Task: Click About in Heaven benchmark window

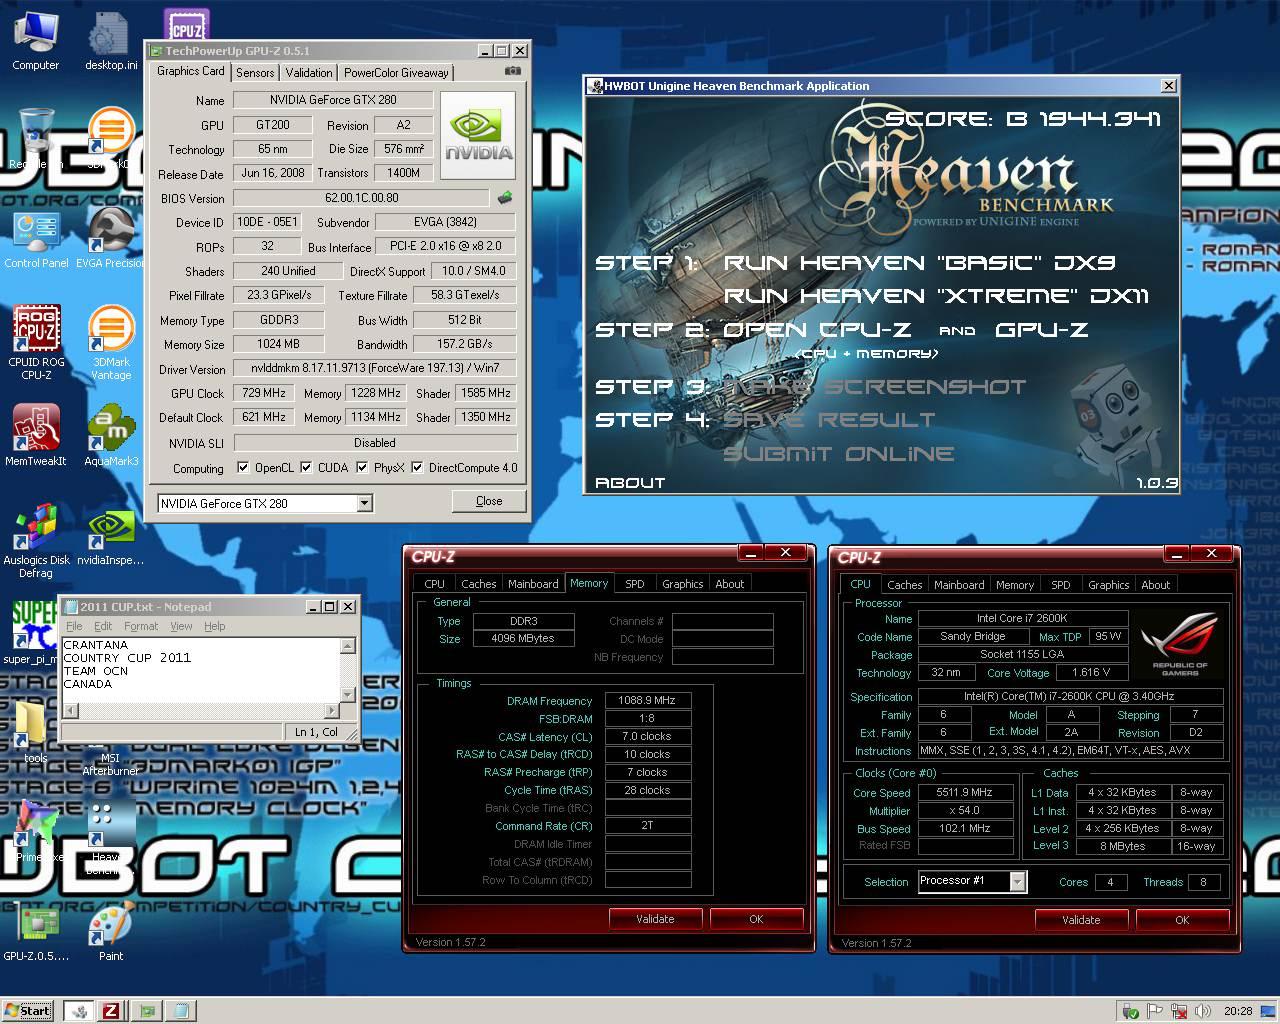Action: pyautogui.click(x=630, y=483)
